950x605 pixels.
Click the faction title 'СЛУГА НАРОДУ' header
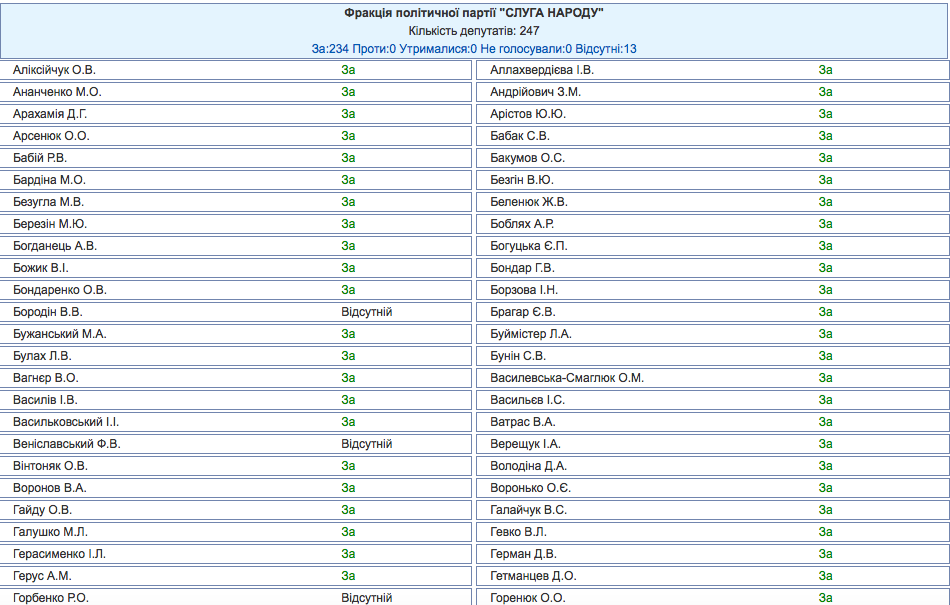point(475,12)
